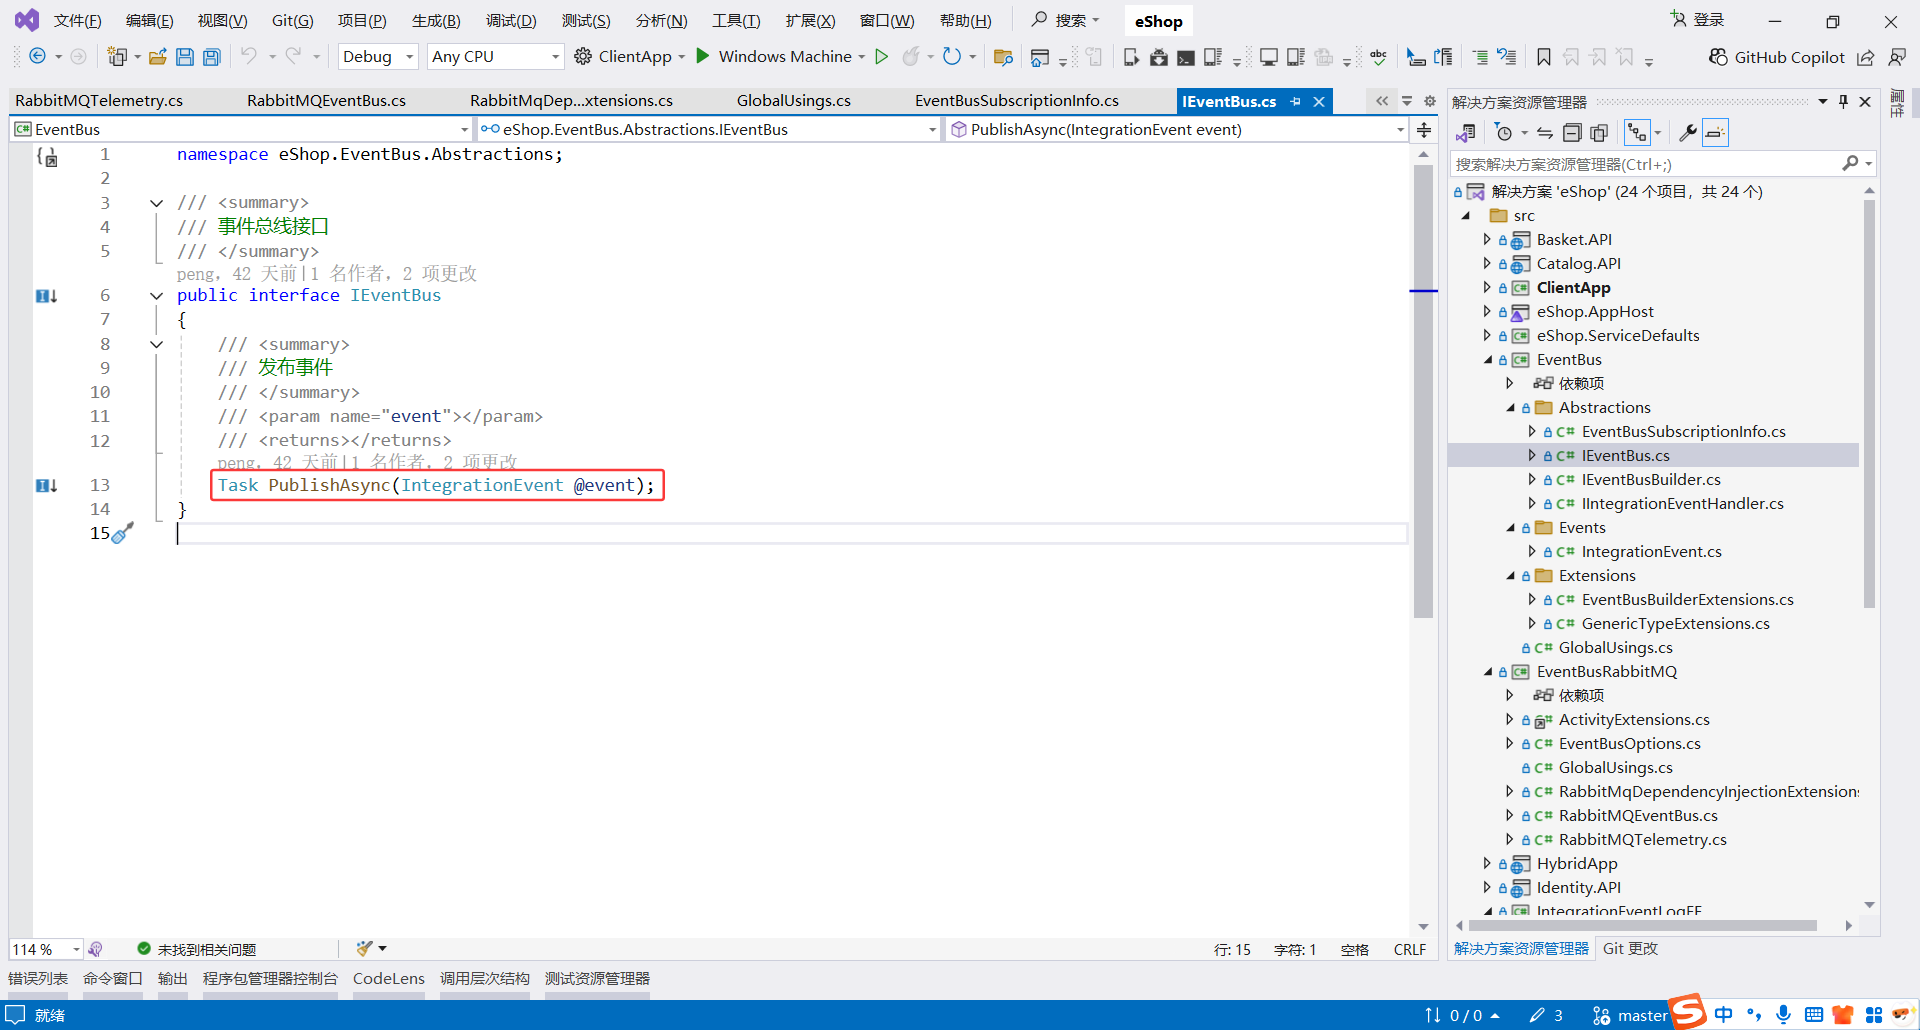Open the 错误列表 panel tab
This screenshot has width=1920, height=1030.
point(38,979)
